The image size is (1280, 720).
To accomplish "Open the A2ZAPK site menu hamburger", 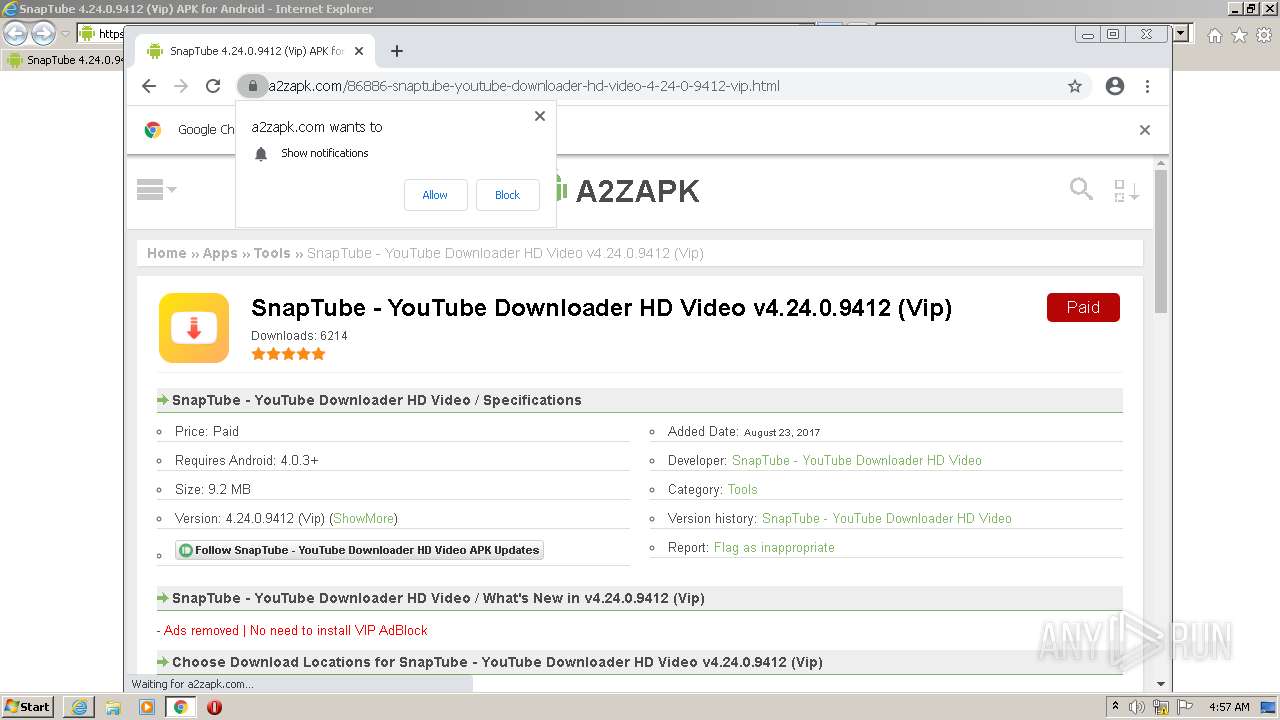I will [156, 189].
